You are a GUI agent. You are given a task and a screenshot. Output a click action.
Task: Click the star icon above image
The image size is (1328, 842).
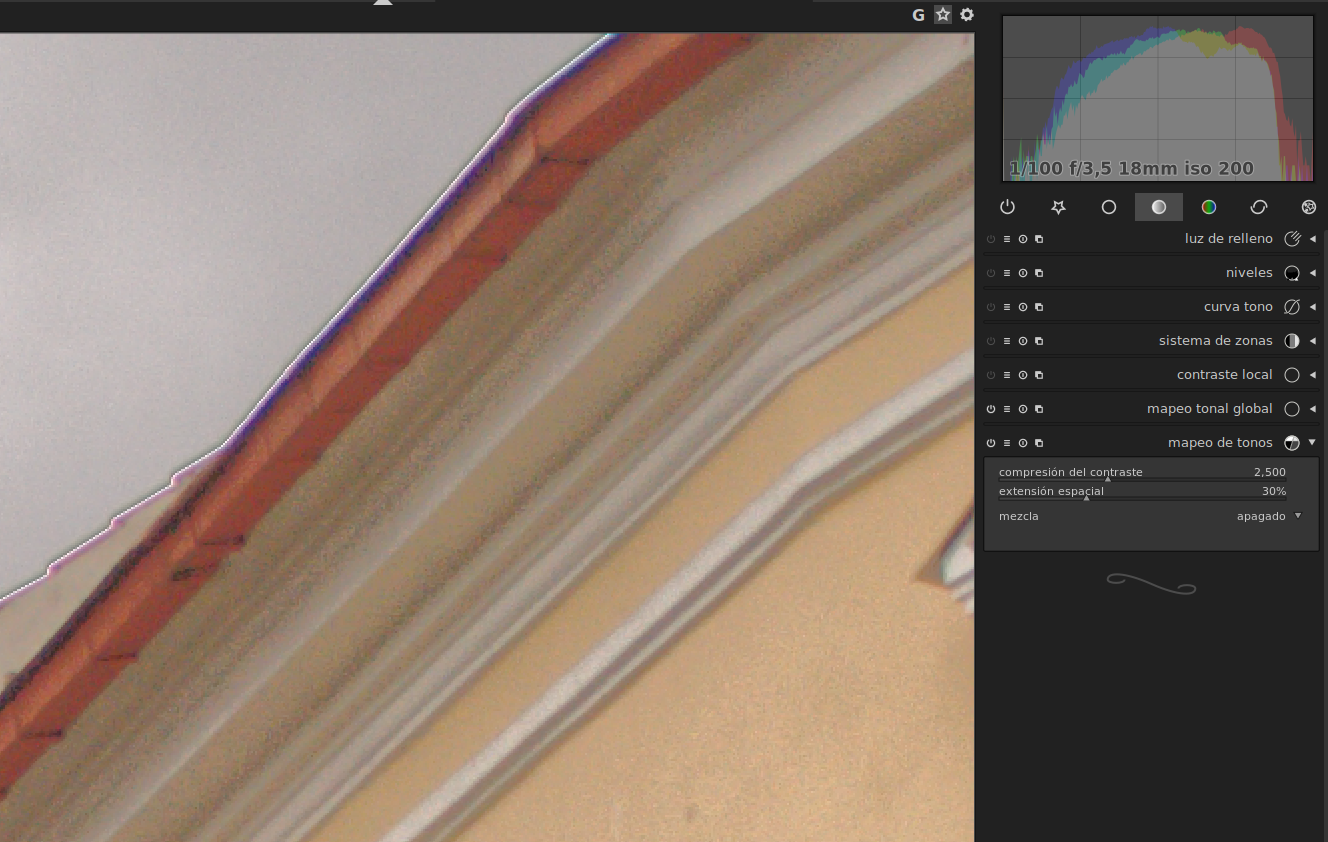[943, 15]
